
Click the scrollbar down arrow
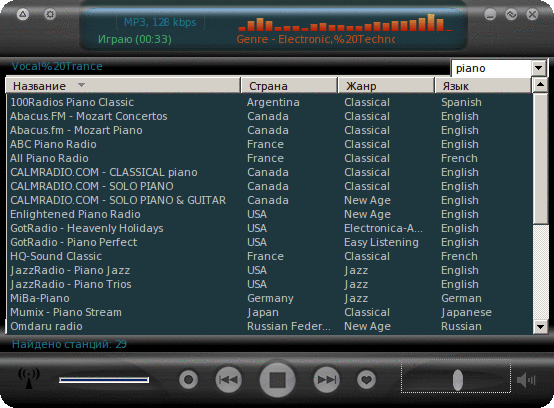540,327
